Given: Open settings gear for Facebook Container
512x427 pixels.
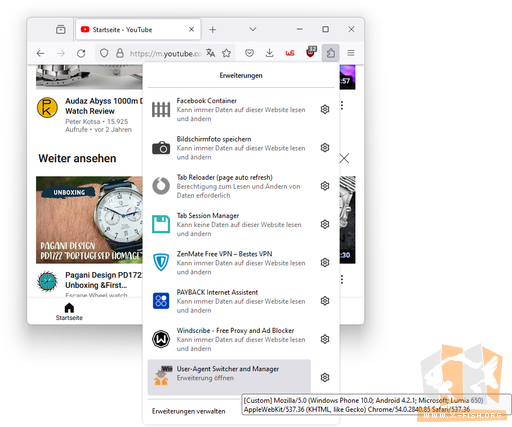Looking at the screenshot, I should pyautogui.click(x=325, y=109).
